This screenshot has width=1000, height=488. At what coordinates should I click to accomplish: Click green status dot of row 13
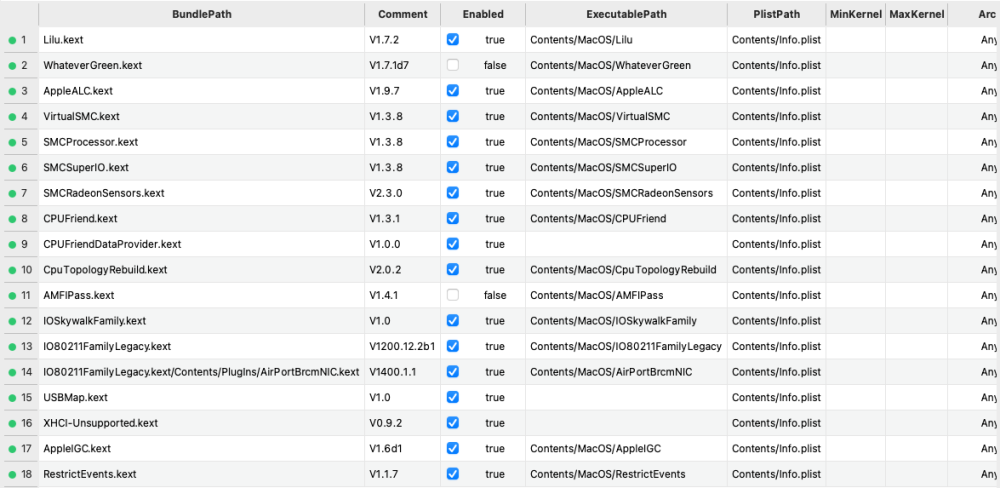click(x=11, y=346)
